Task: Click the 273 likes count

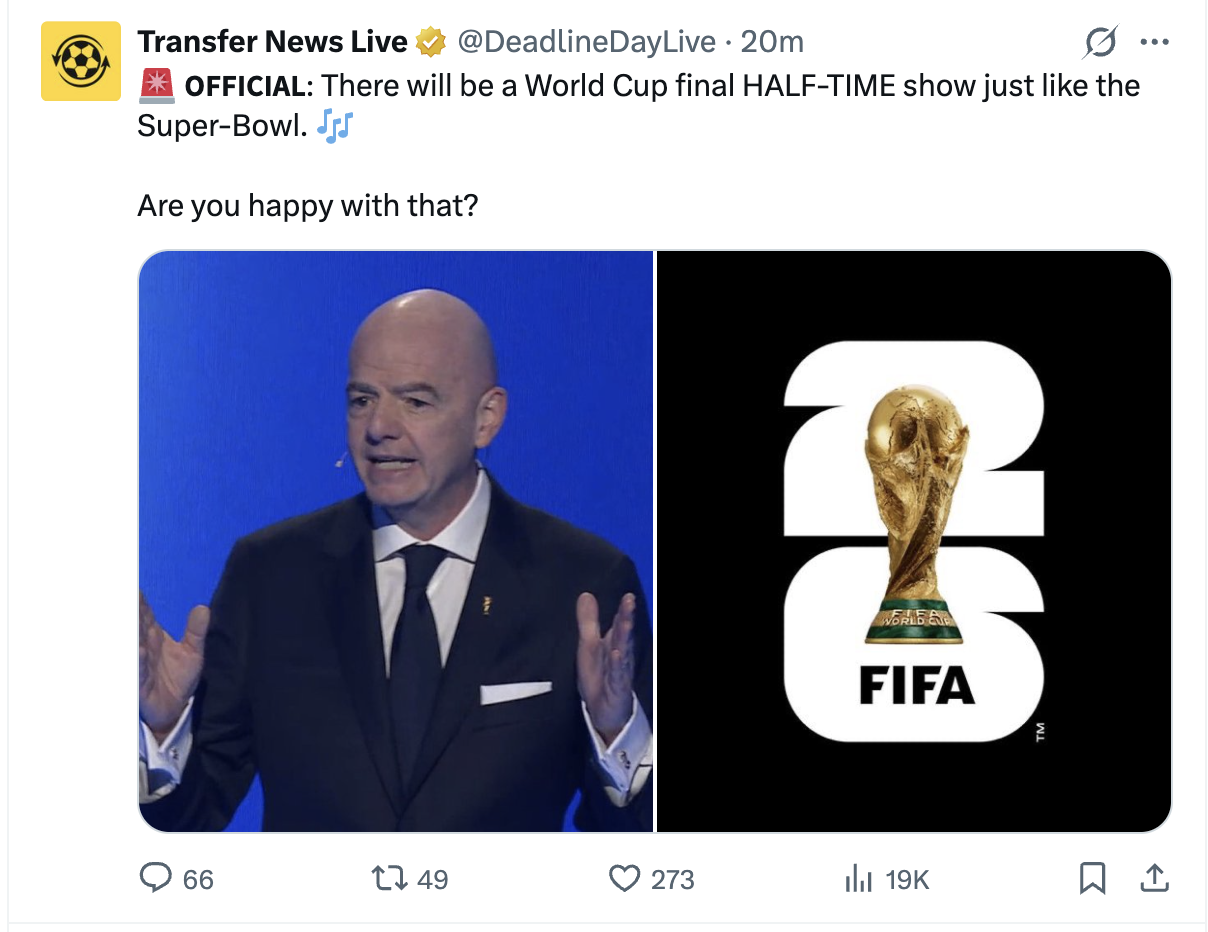Action: [672, 880]
